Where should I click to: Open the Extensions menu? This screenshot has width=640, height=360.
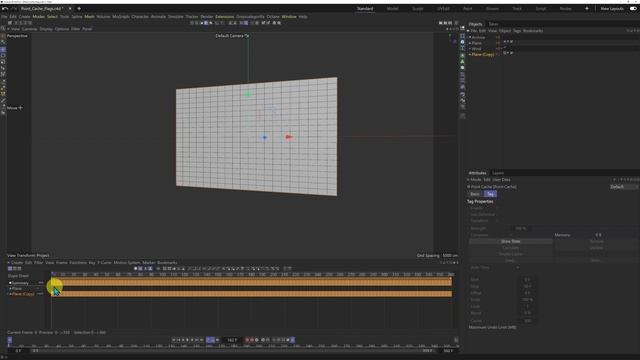click(224, 17)
